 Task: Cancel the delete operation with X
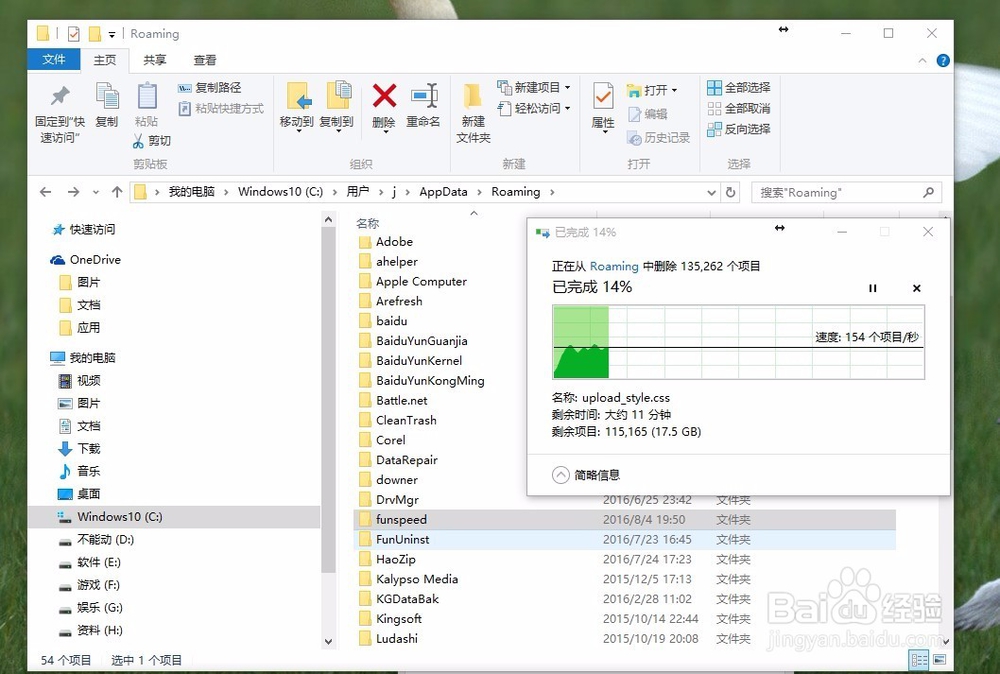(x=916, y=288)
